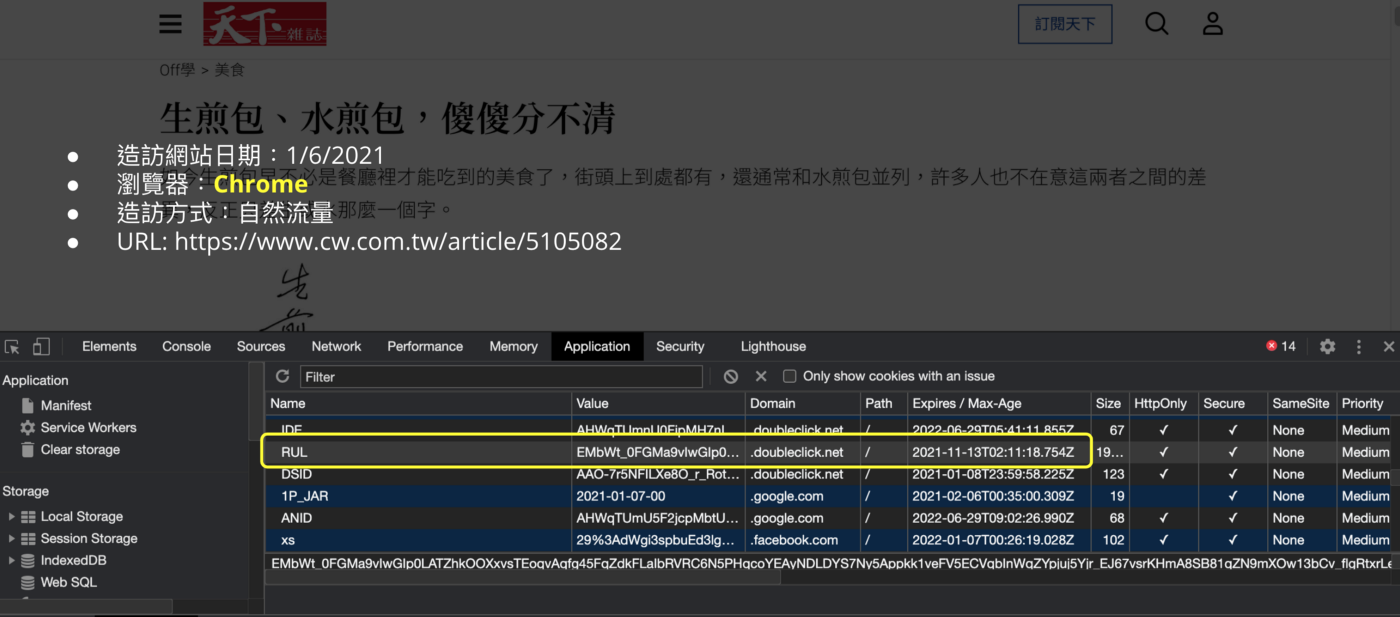Expand the Session Storage tree node
The width and height of the screenshot is (1400, 617).
[x=12, y=539]
